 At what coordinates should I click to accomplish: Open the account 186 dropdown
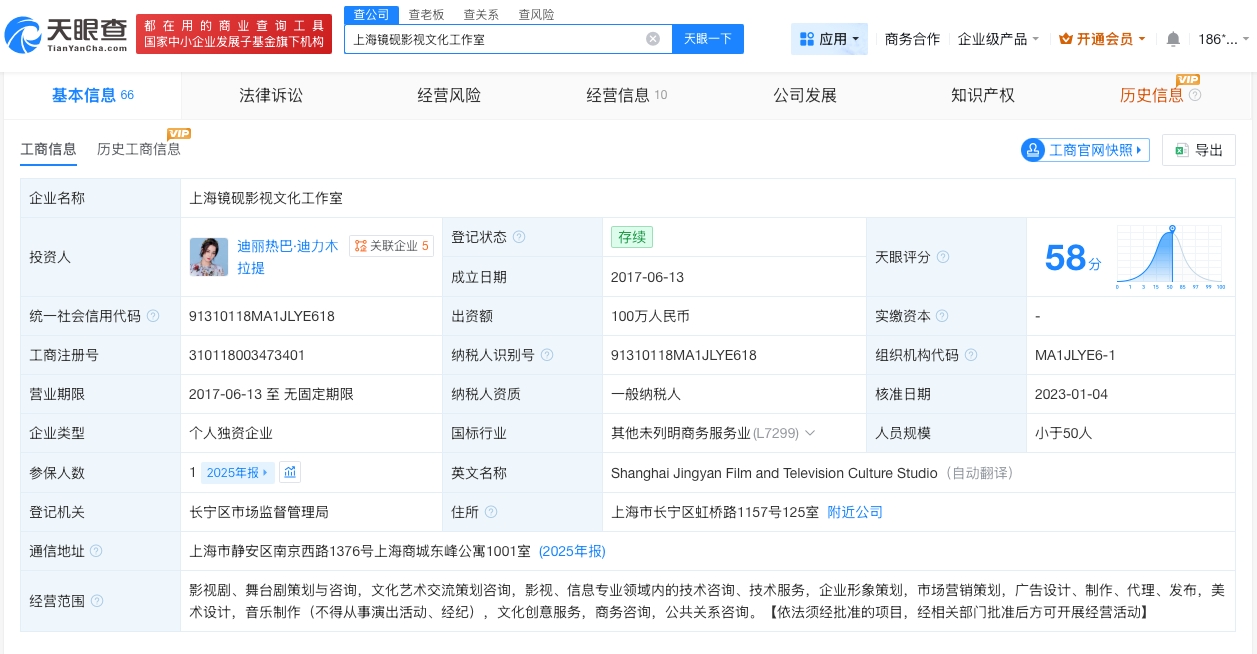(x=1223, y=39)
